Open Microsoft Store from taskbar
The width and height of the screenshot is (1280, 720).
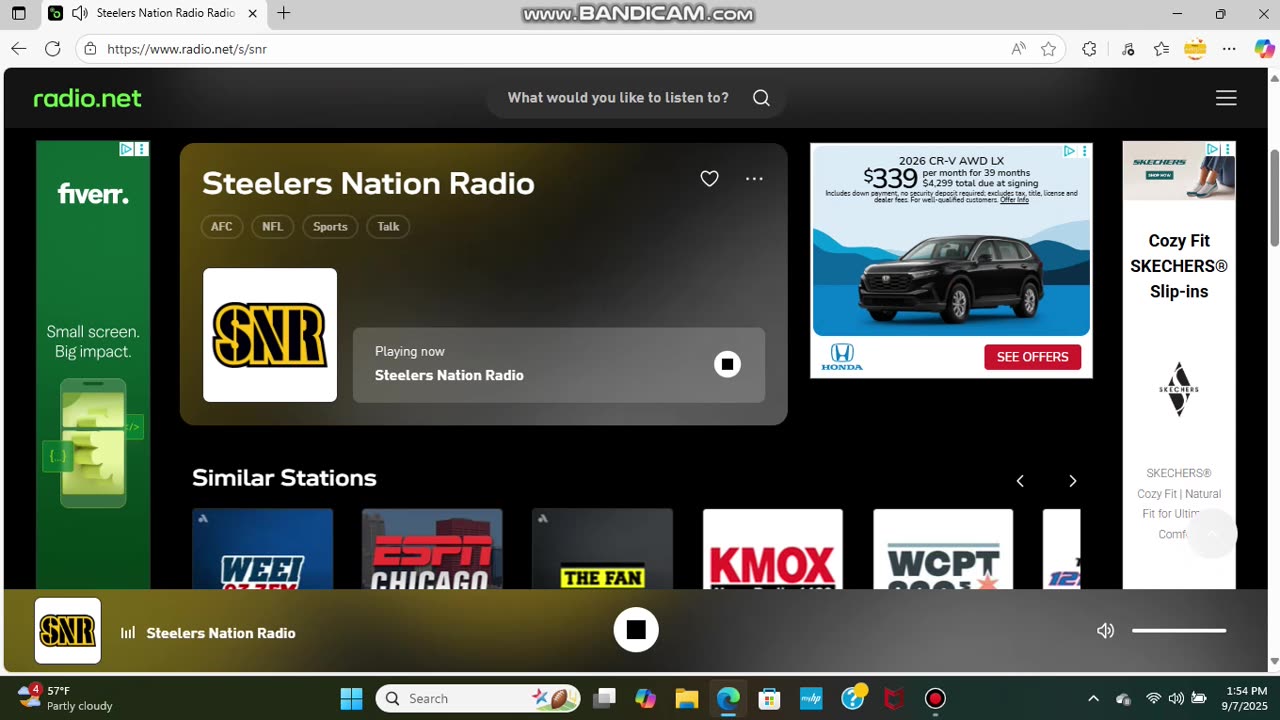769,698
